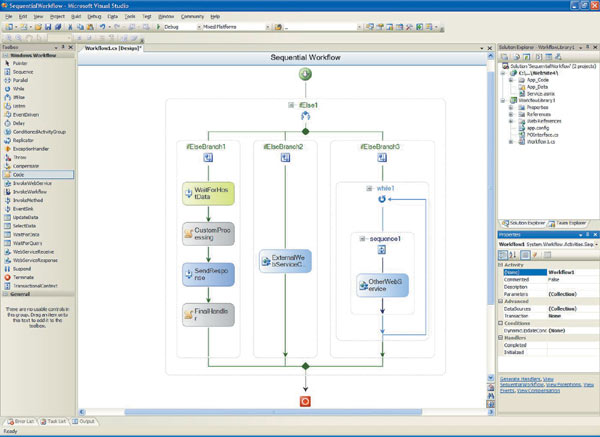
Task: Select the ExternalWebService activity on canvas
Action: (x=285, y=261)
